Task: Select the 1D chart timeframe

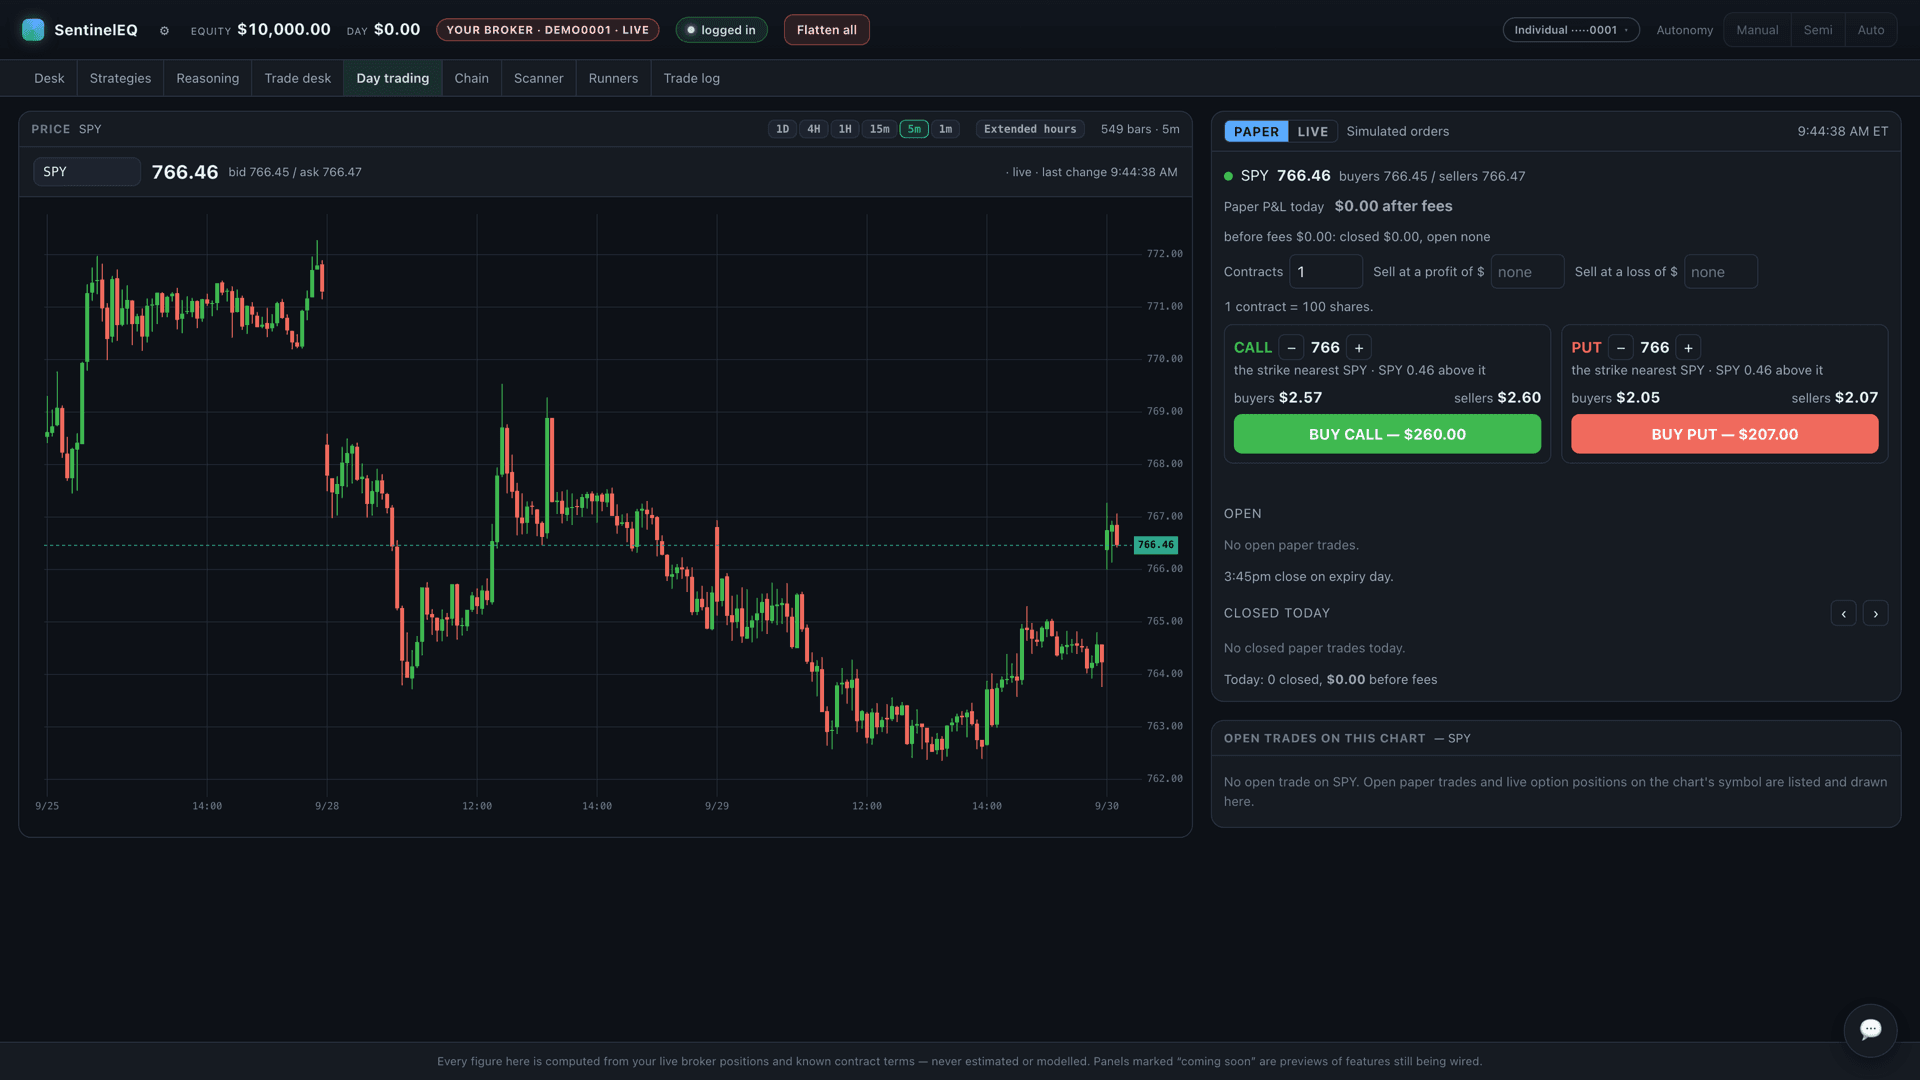Action: coord(782,129)
